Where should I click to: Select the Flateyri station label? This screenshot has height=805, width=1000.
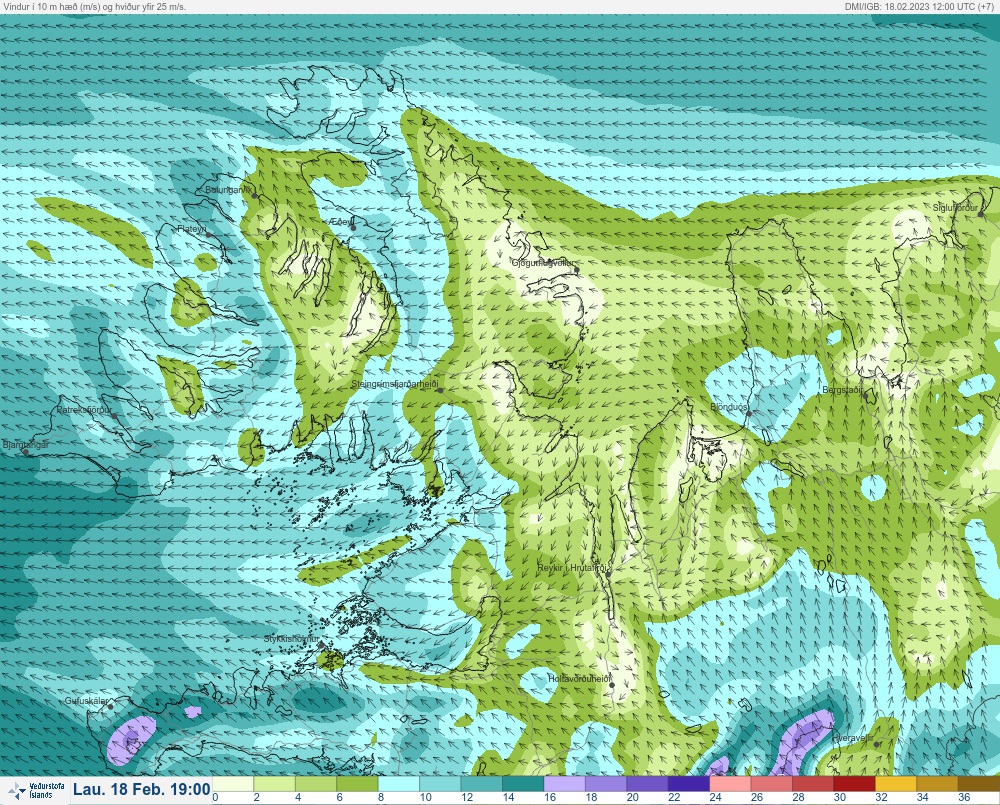[192, 228]
